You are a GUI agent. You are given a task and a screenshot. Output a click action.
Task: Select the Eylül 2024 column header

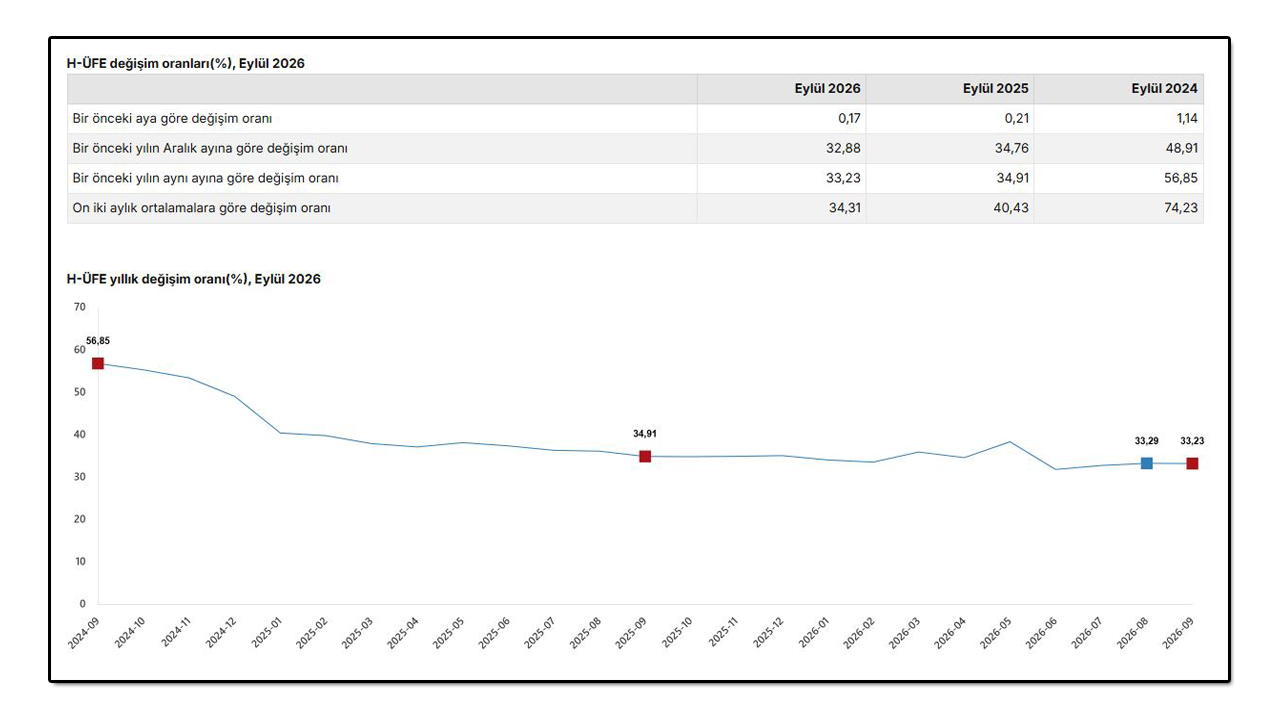click(1119, 88)
